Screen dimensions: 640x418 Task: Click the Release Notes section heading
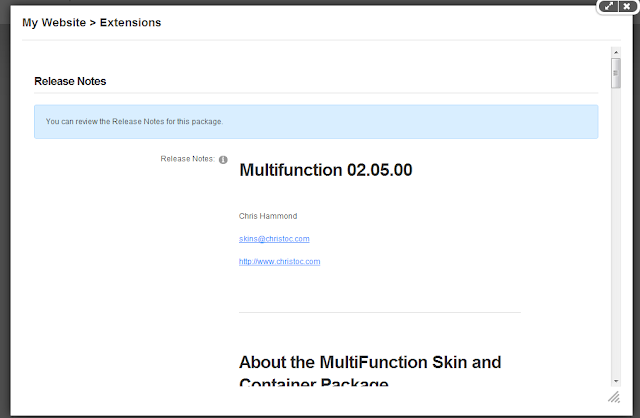coord(70,81)
